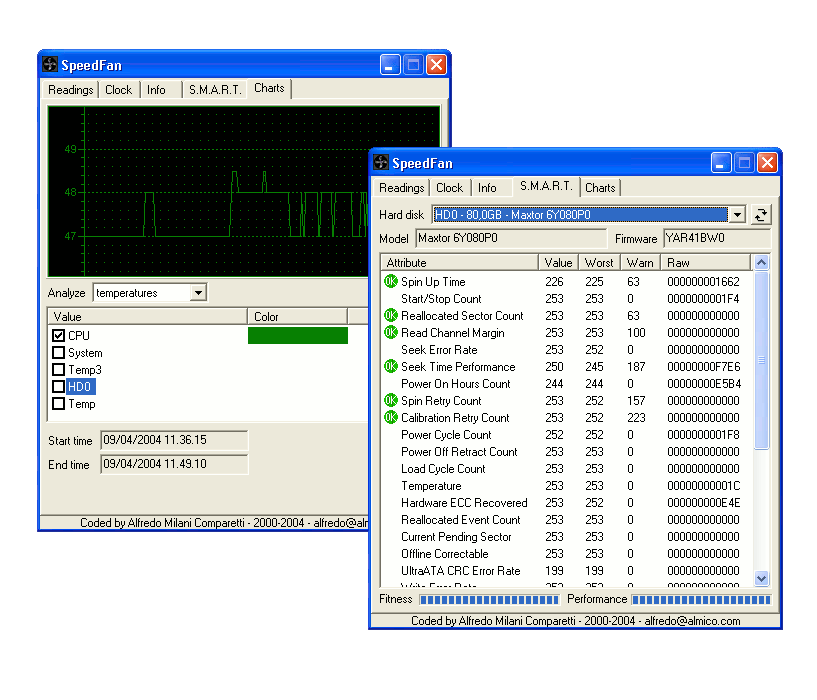817x700 pixels.
Task: Click the End time field
Action: [x=174, y=464]
